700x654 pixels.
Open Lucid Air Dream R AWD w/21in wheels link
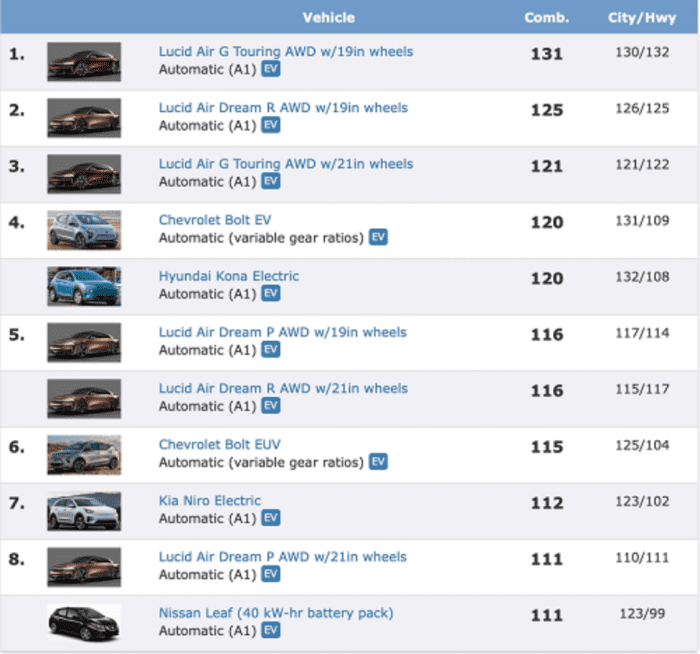pos(283,388)
